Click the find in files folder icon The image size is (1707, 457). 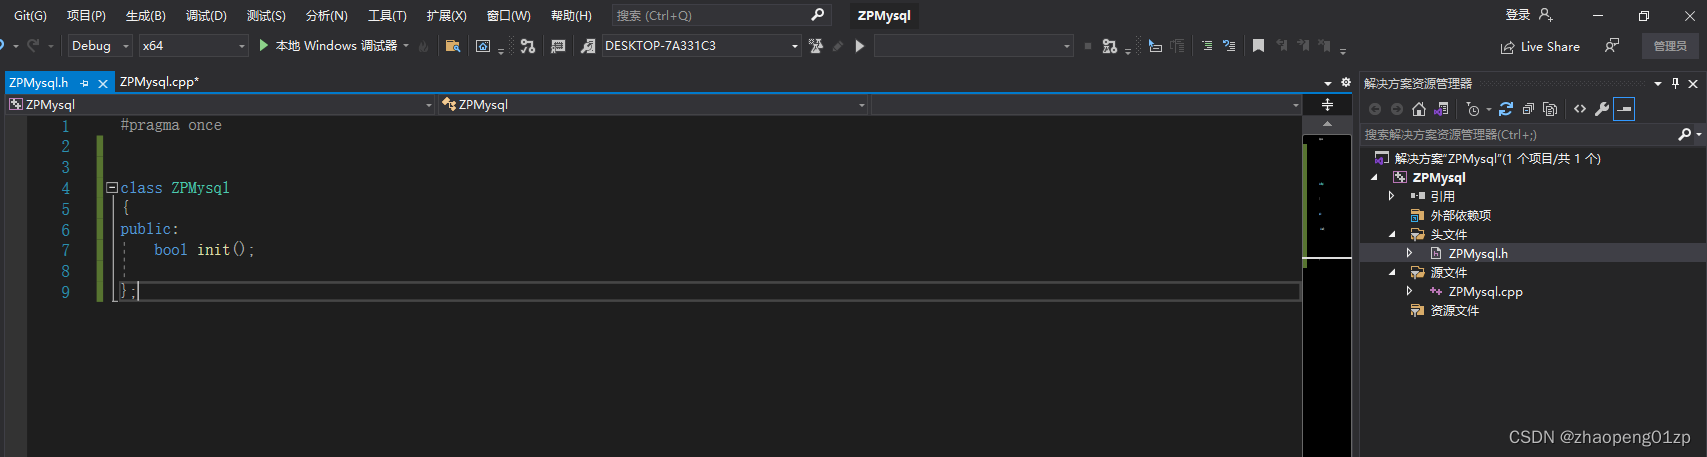tap(453, 46)
